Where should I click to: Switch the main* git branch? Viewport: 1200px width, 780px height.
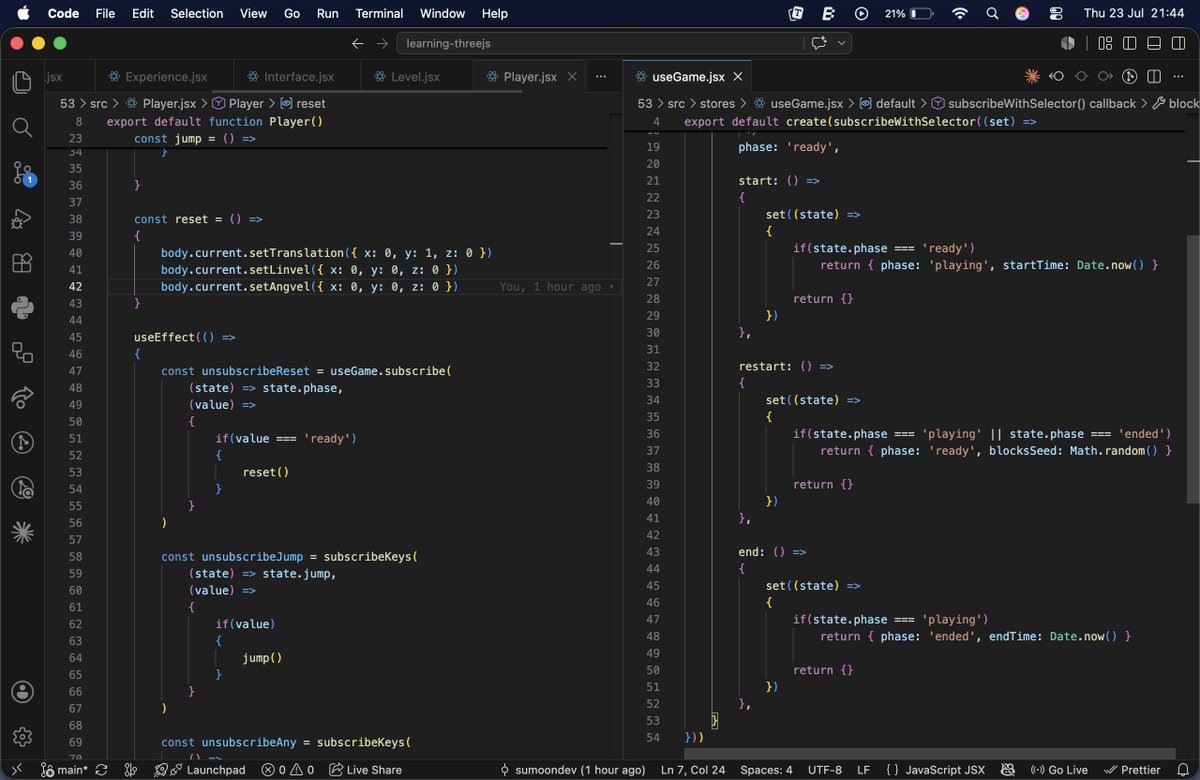pos(66,770)
